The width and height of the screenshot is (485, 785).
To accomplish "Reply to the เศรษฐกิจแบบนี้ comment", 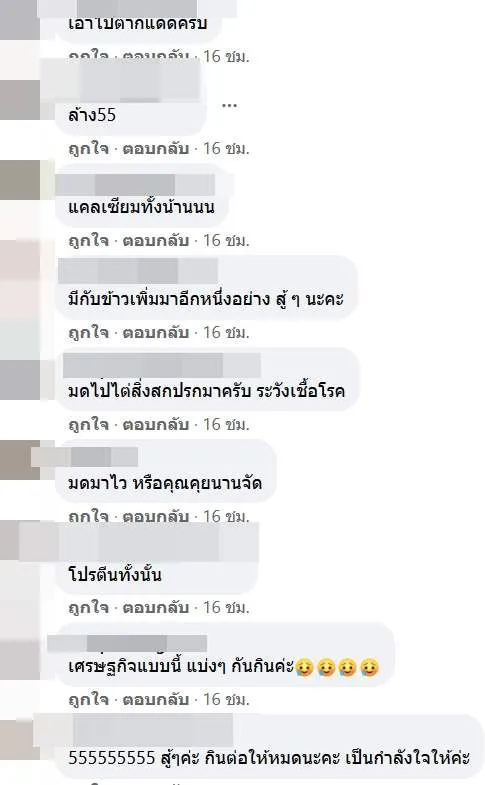I will click(156, 699).
